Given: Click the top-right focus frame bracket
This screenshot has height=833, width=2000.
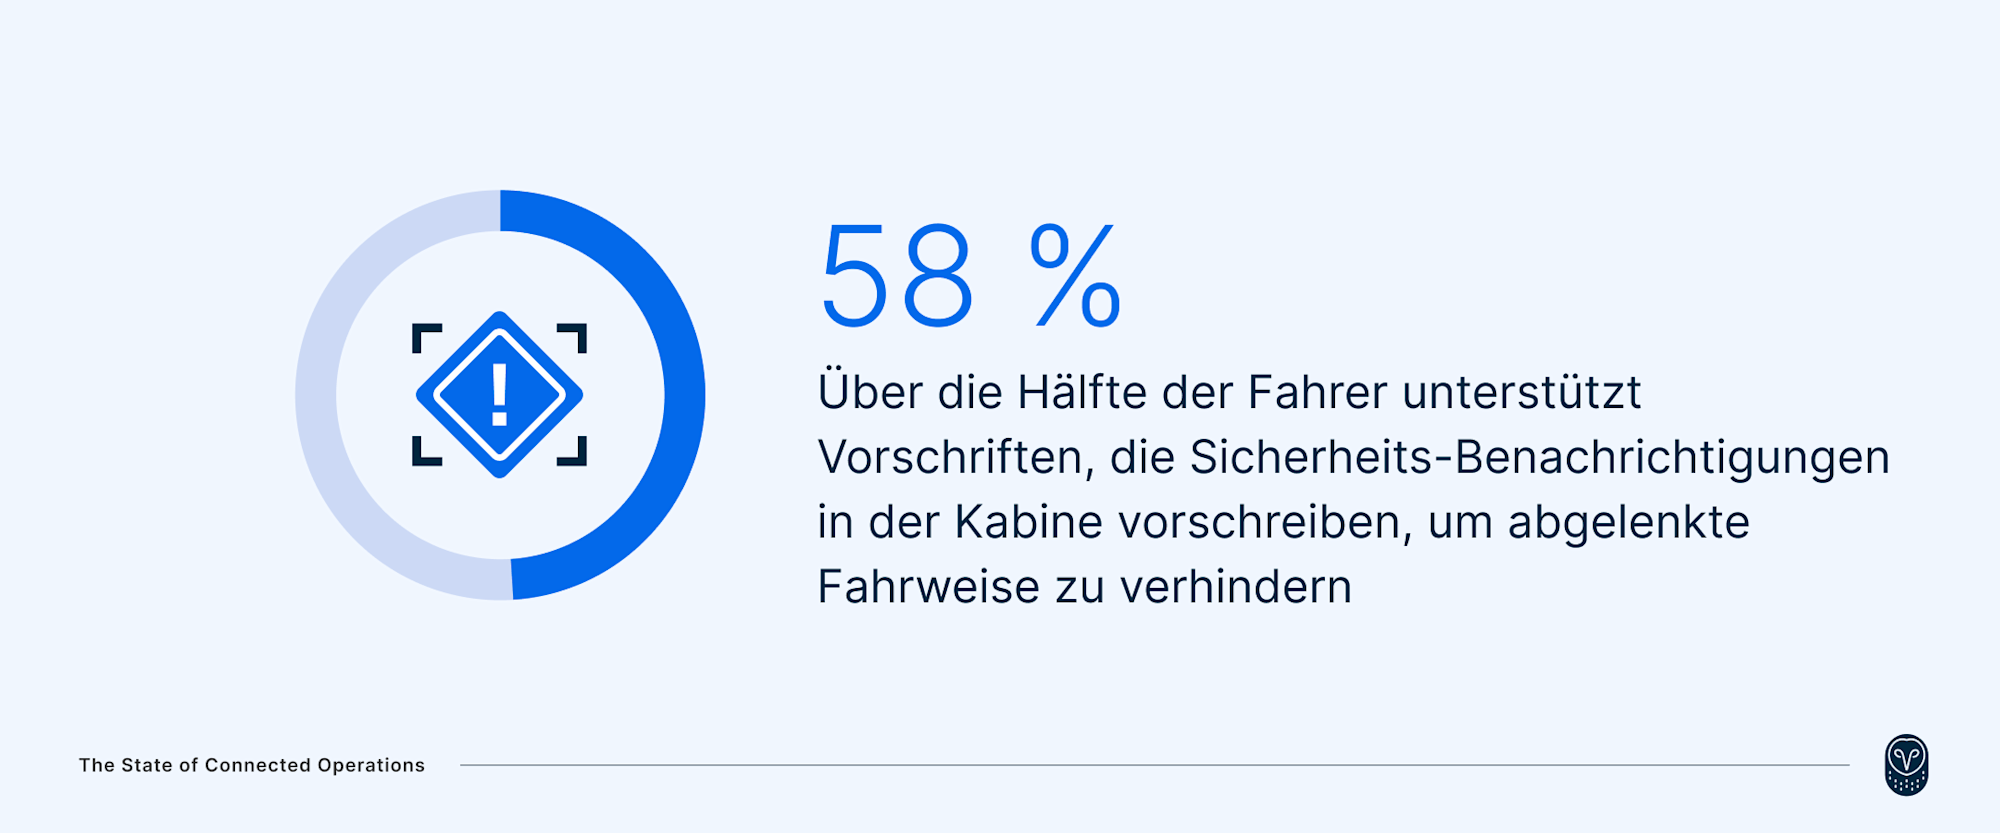Looking at the screenshot, I should (572, 338).
